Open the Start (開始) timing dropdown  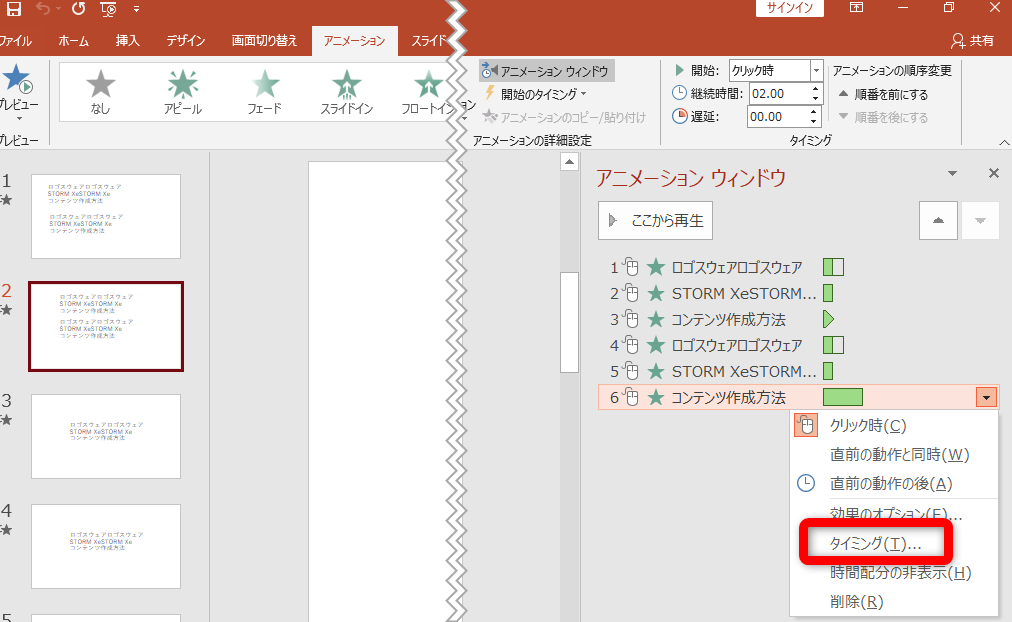(x=816, y=71)
